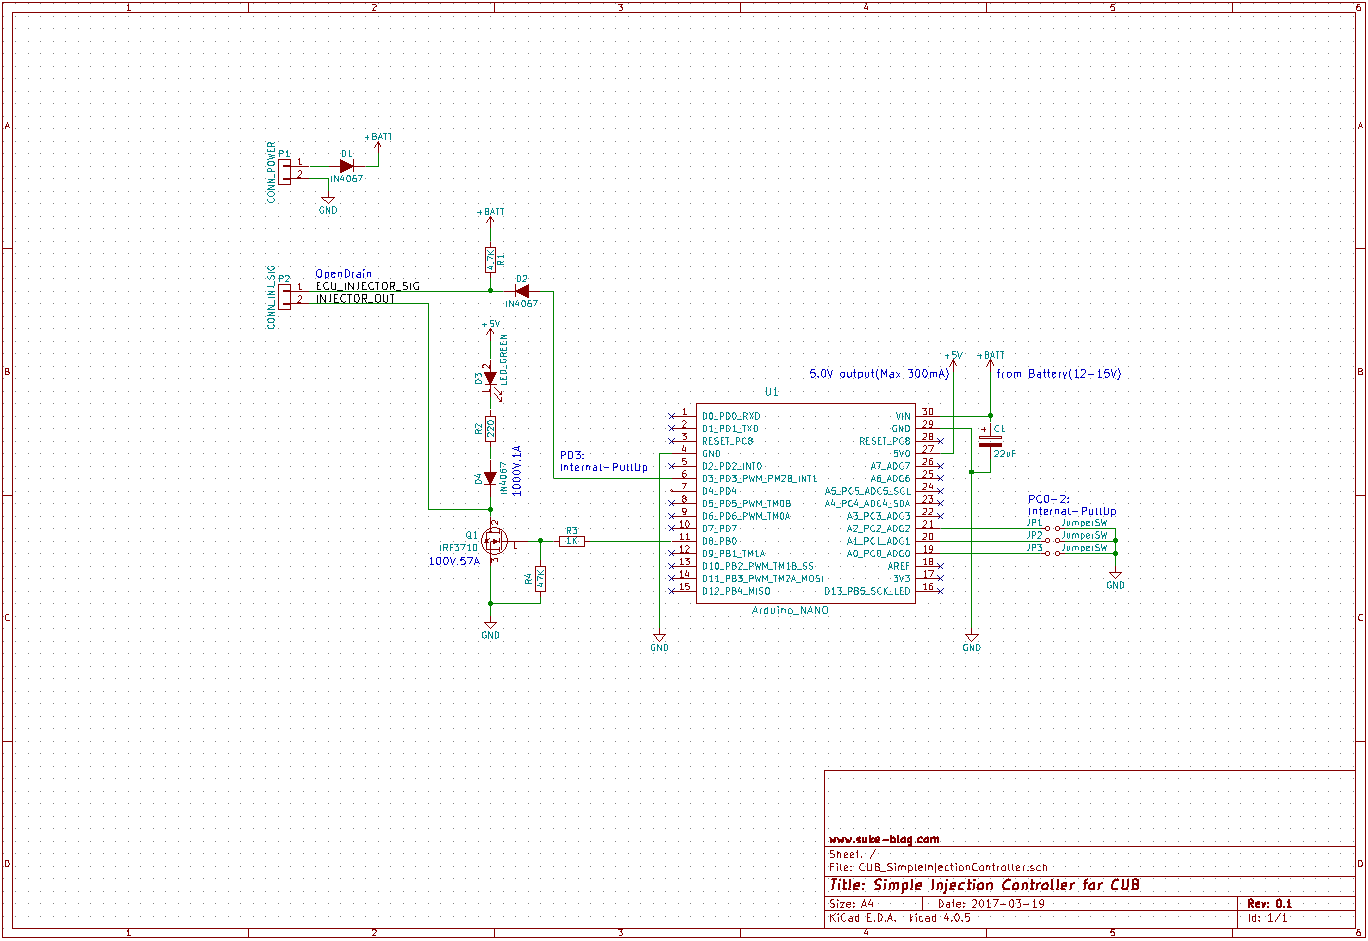Click the 'PC0-2: Internal-PullUp' note
Image resolution: width=1368 pixels, height=941 pixels.
[1072, 505]
